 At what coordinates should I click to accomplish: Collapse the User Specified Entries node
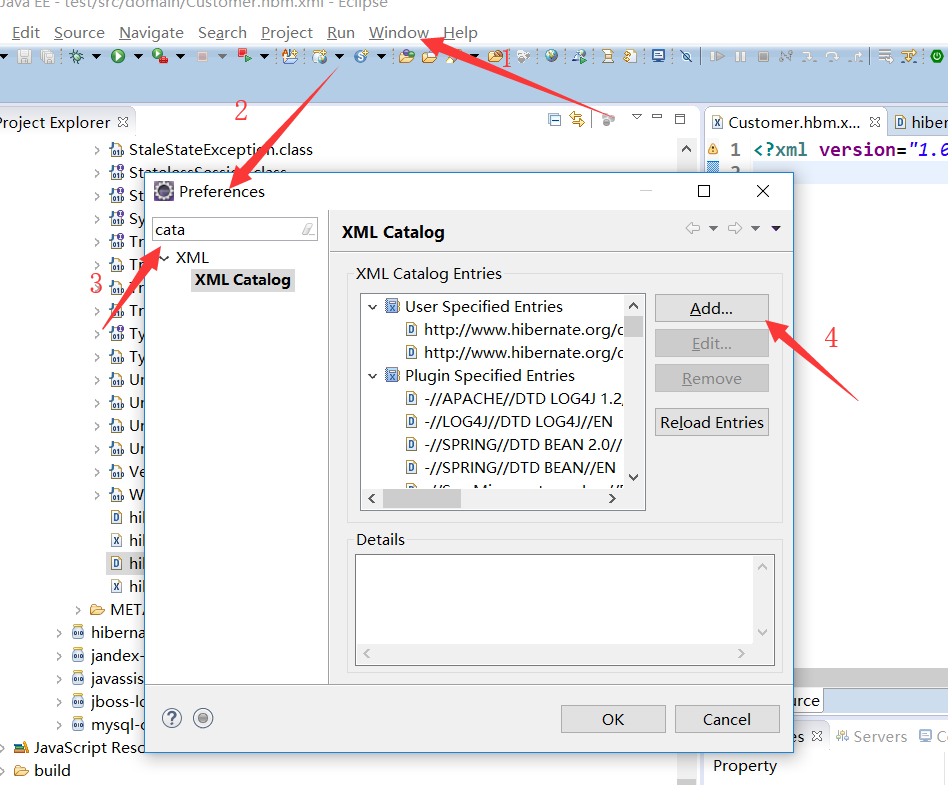tap(373, 307)
